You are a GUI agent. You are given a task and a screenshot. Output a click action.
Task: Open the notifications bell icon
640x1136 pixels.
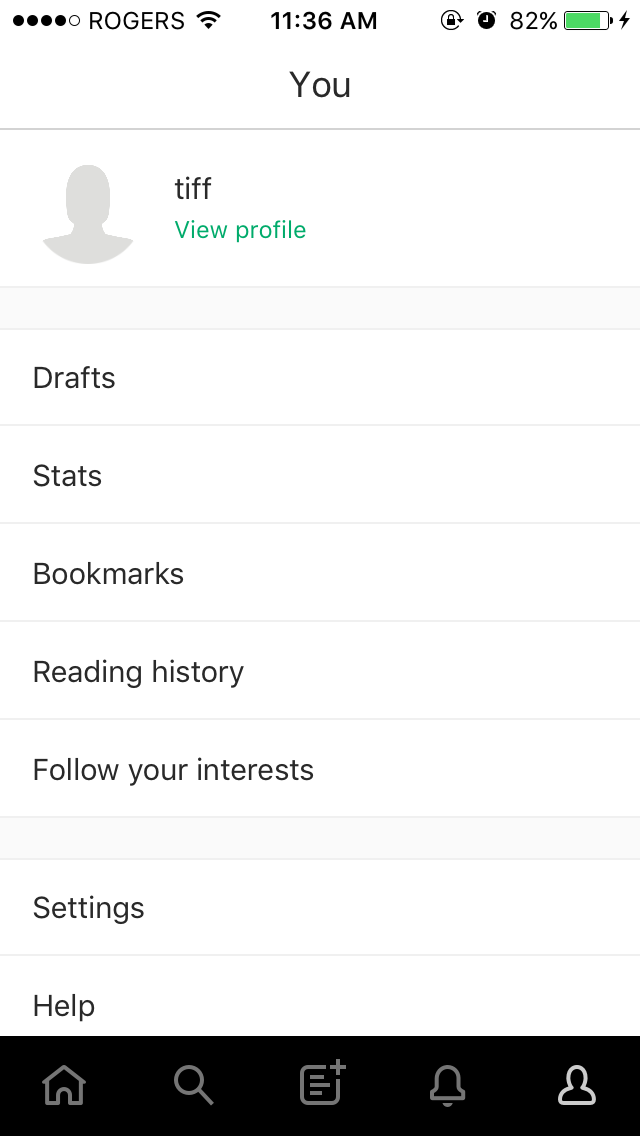[448, 1085]
